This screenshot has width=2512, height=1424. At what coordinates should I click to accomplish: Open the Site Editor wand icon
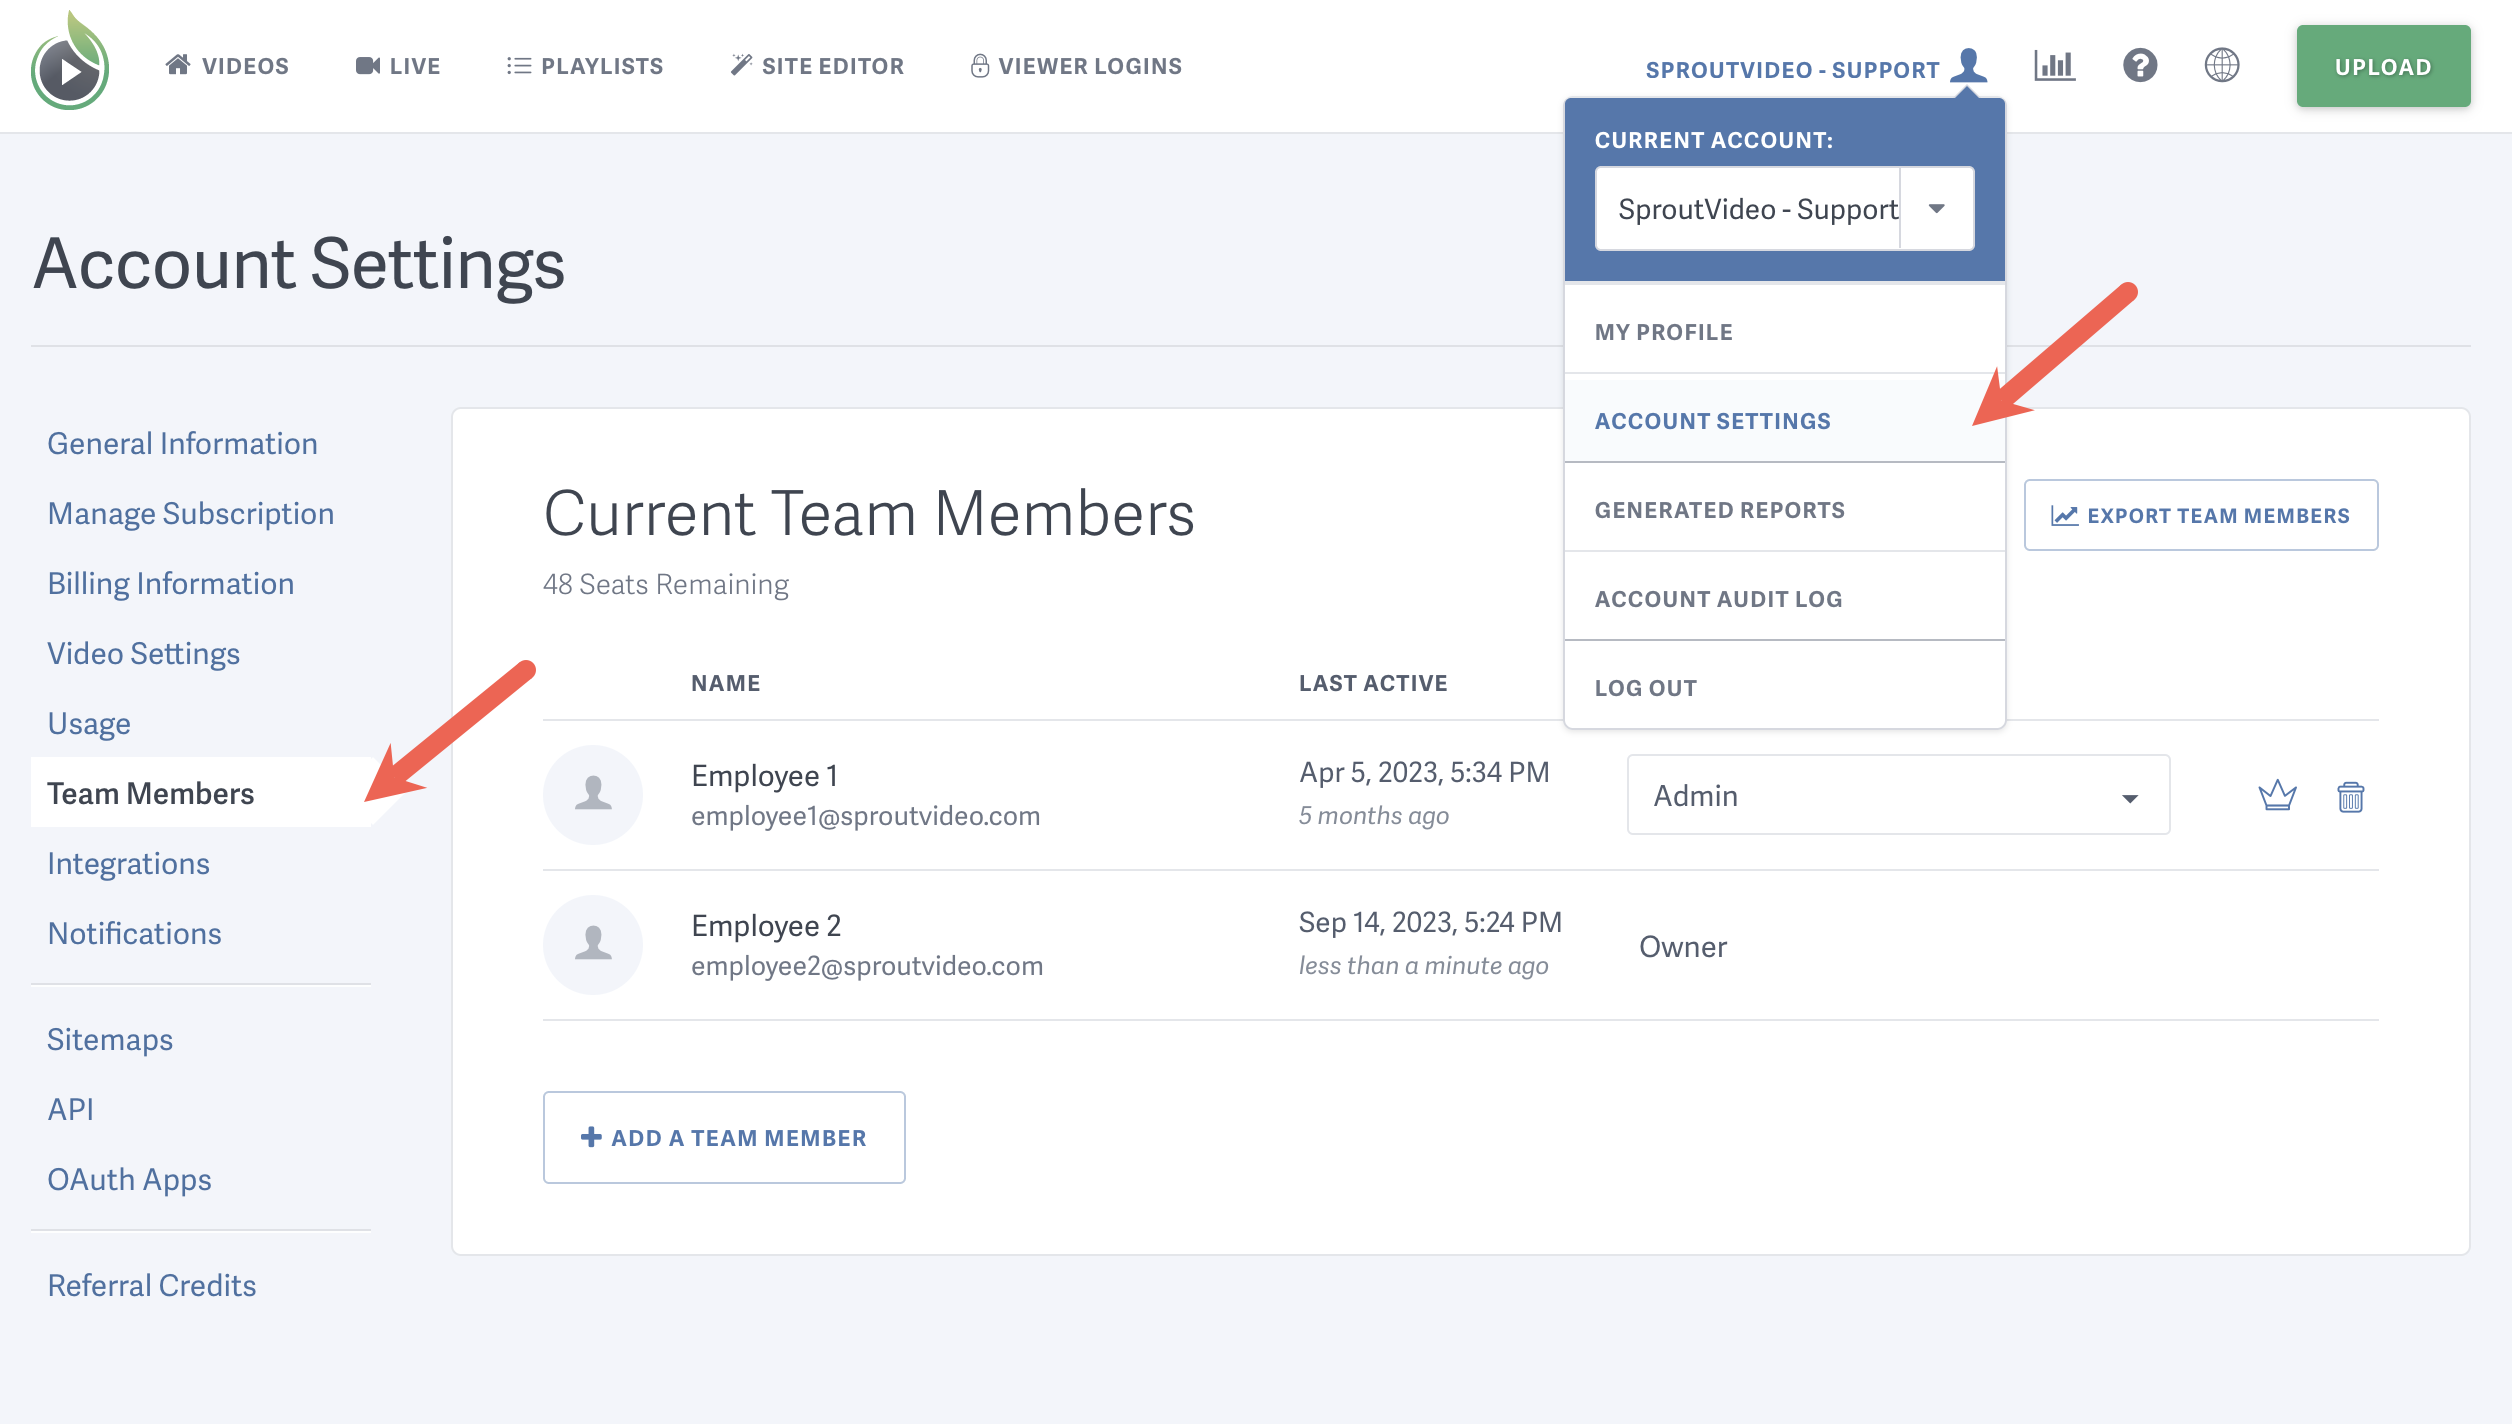[x=740, y=64]
